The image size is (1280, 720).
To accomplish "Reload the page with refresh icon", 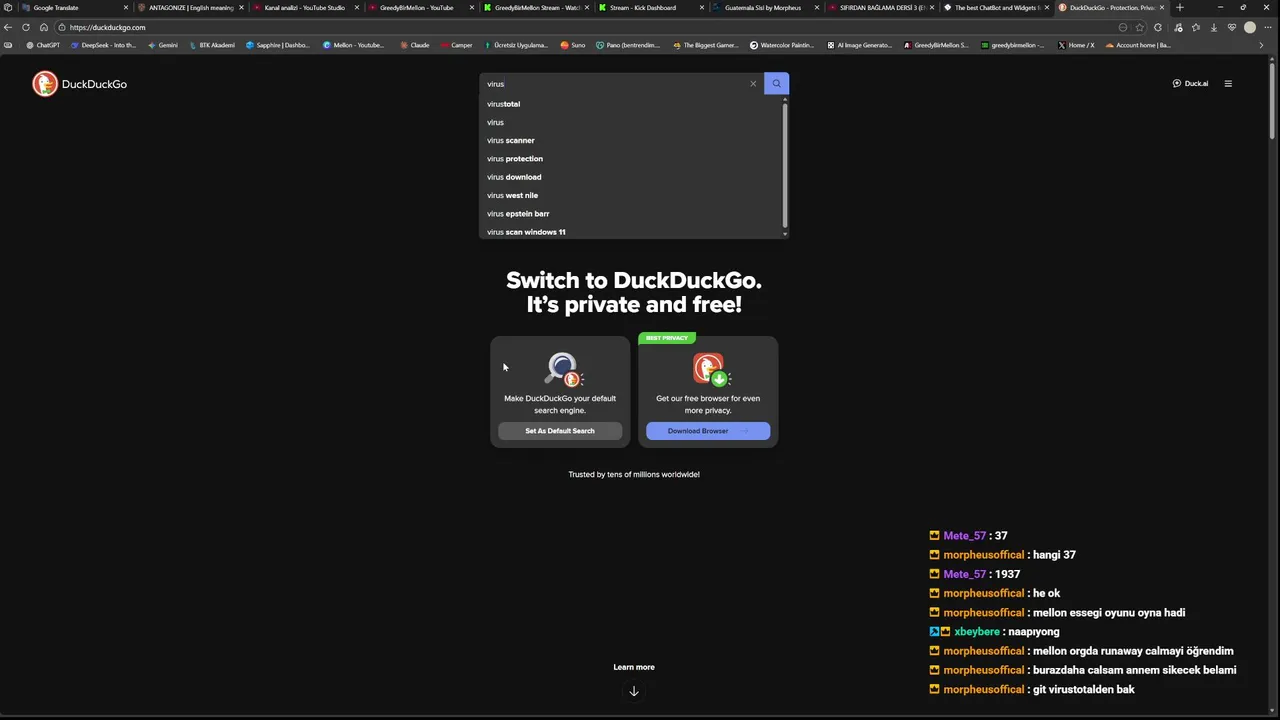I will point(26,27).
